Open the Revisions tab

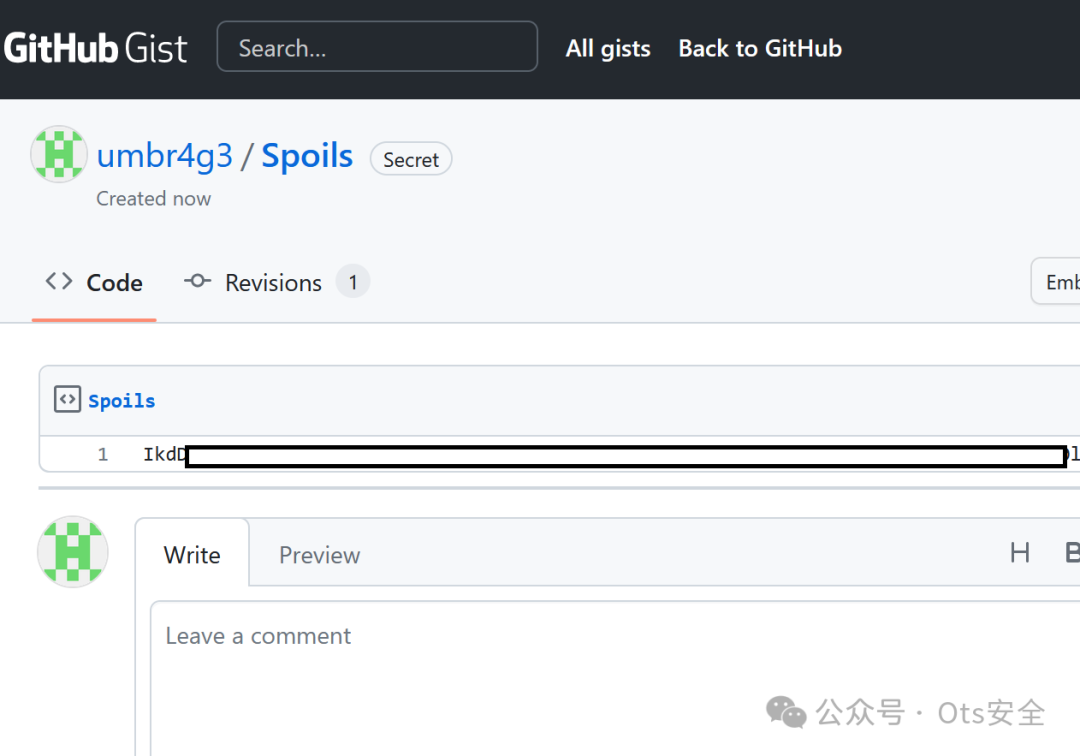click(x=276, y=282)
